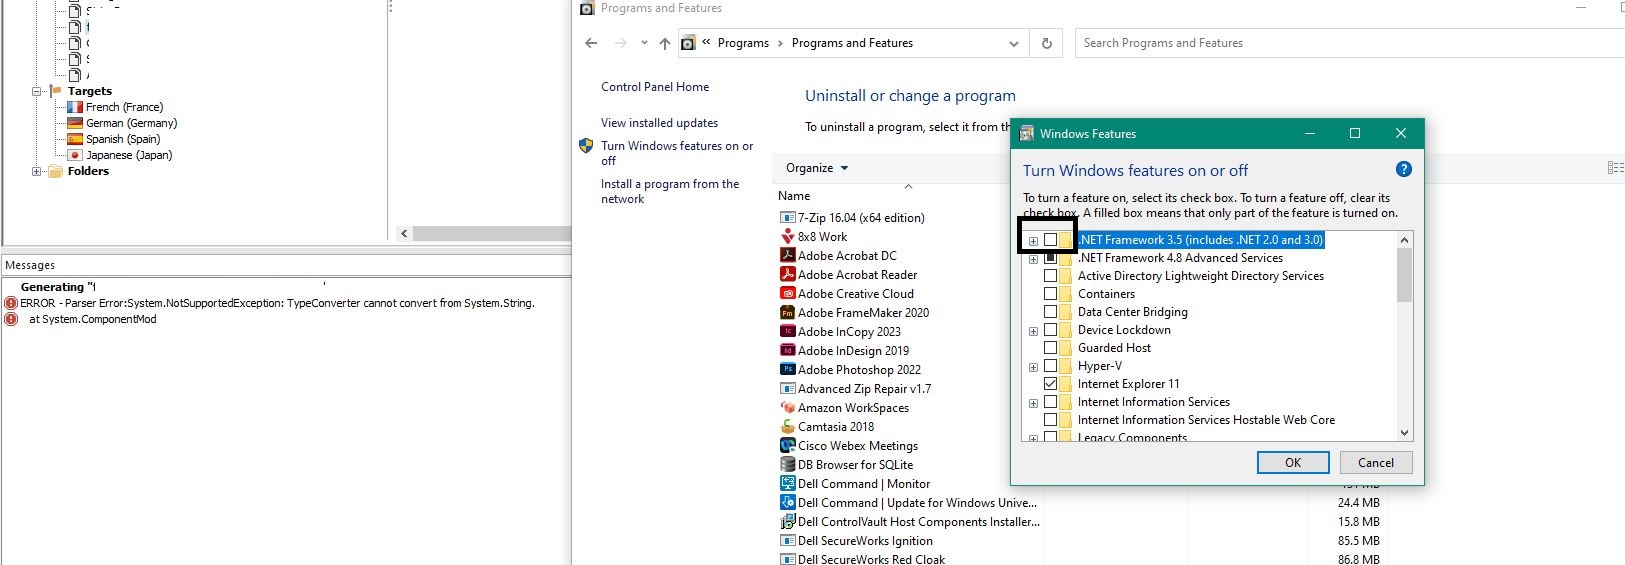Select the Cisco Webex Meetings icon

point(788,445)
